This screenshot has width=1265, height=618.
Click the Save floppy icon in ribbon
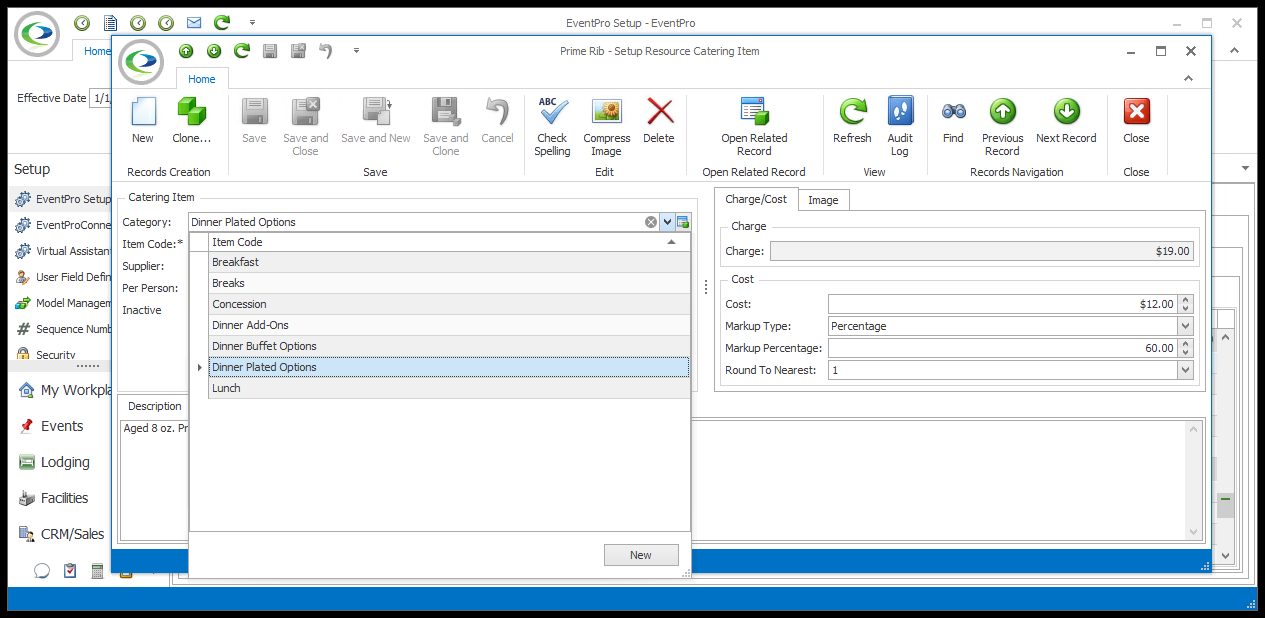tap(255, 111)
